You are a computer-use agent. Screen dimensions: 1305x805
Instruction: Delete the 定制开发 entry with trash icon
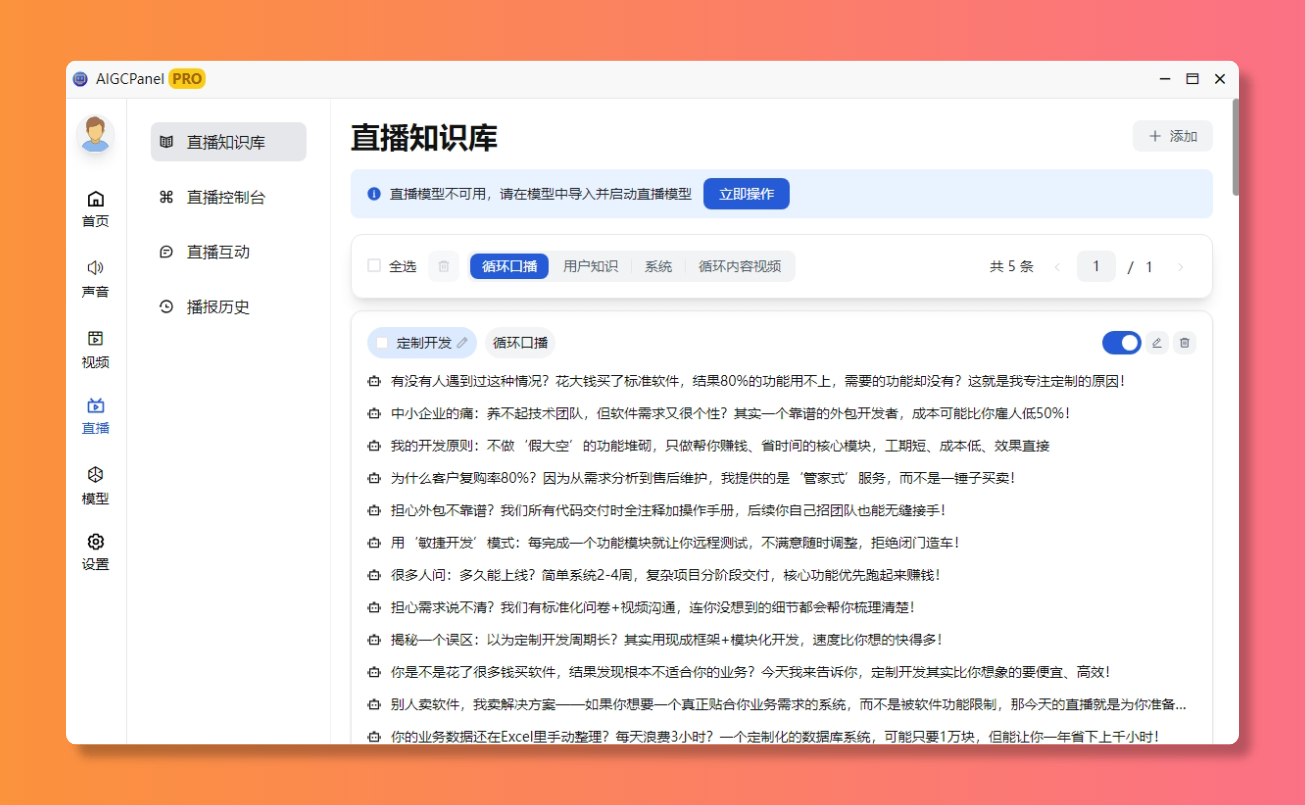click(x=1184, y=343)
